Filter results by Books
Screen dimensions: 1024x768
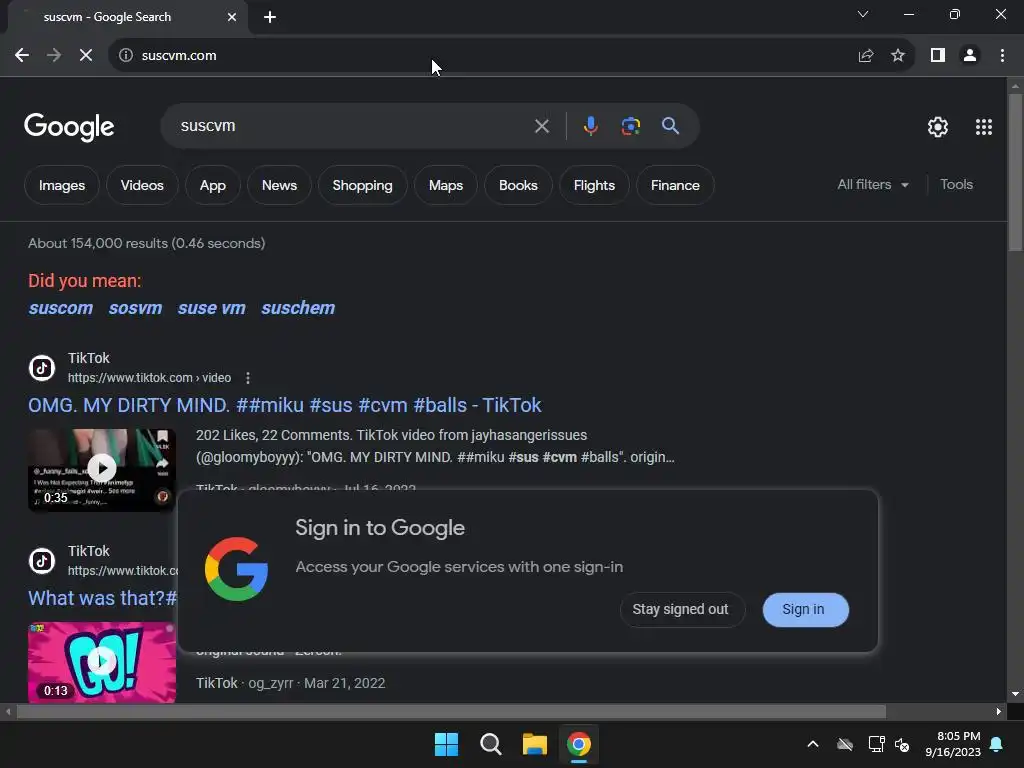tap(518, 185)
